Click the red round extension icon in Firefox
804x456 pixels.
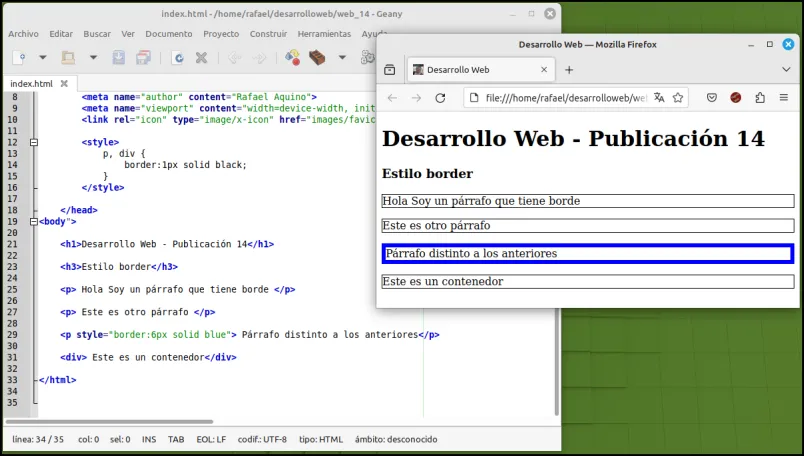point(735,97)
